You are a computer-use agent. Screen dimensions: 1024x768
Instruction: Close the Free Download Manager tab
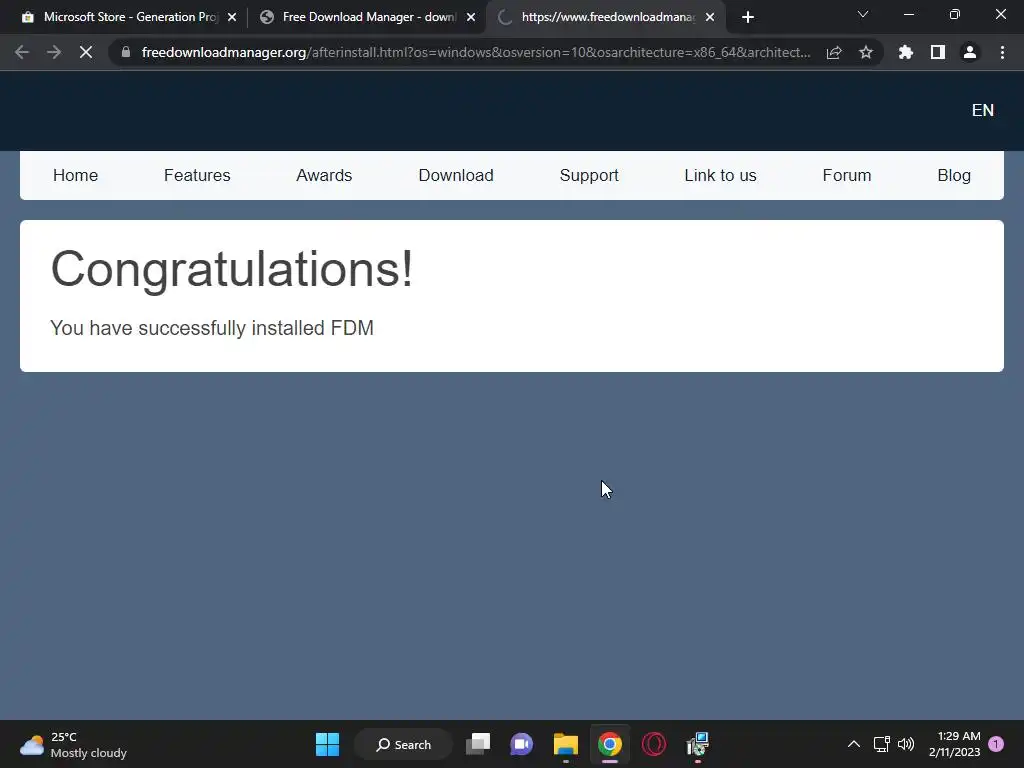[x=471, y=17]
